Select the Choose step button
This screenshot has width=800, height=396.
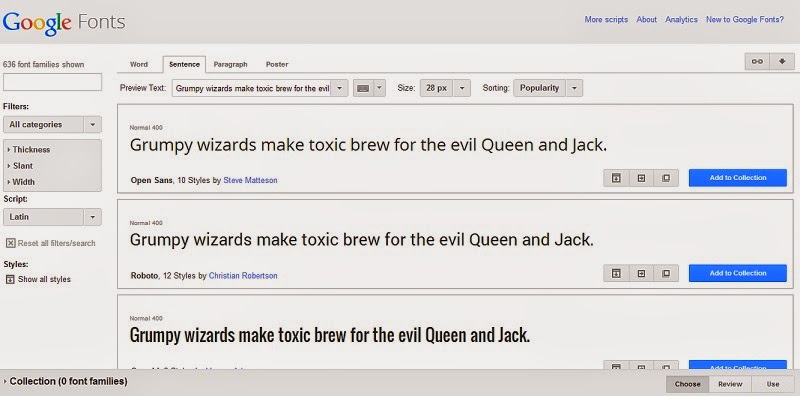click(x=687, y=384)
